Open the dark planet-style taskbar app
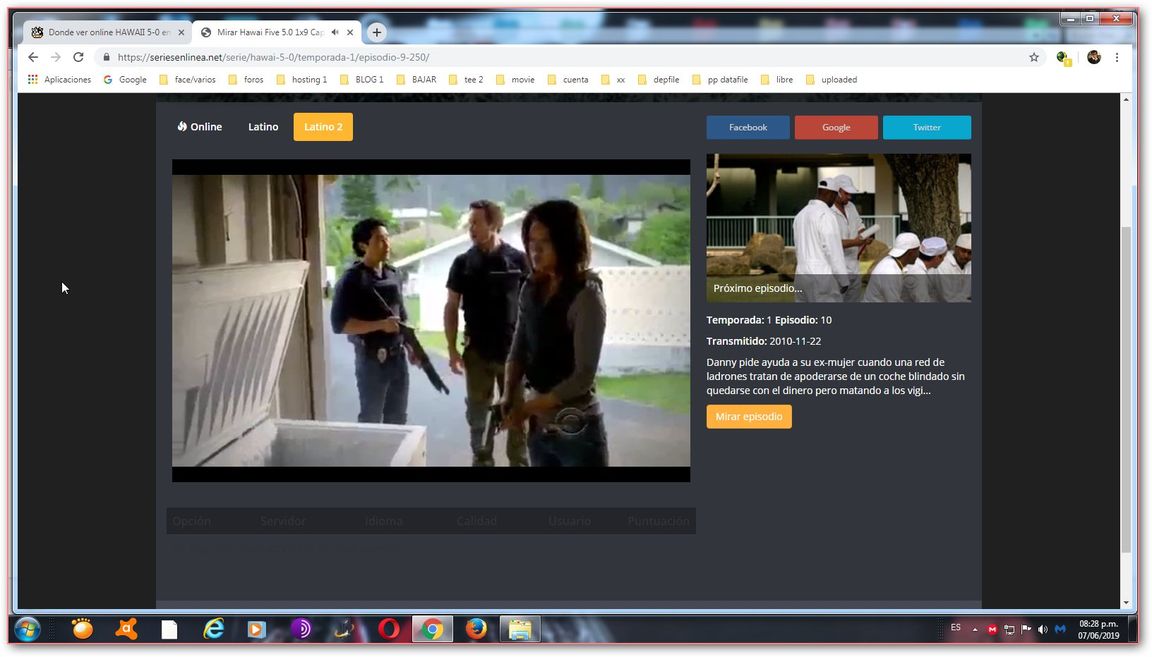Image resolution: width=1152 pixels, height=657 pixels. 344,629
